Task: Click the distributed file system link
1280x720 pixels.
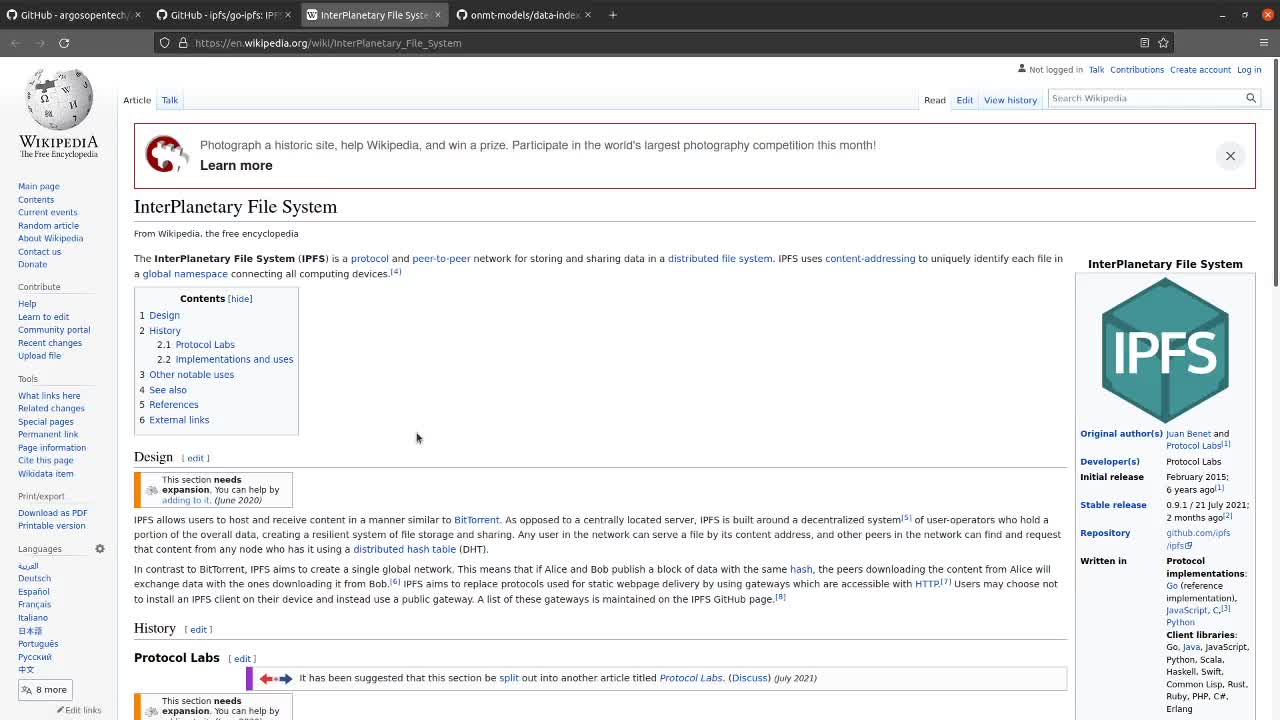Action: 720,259
